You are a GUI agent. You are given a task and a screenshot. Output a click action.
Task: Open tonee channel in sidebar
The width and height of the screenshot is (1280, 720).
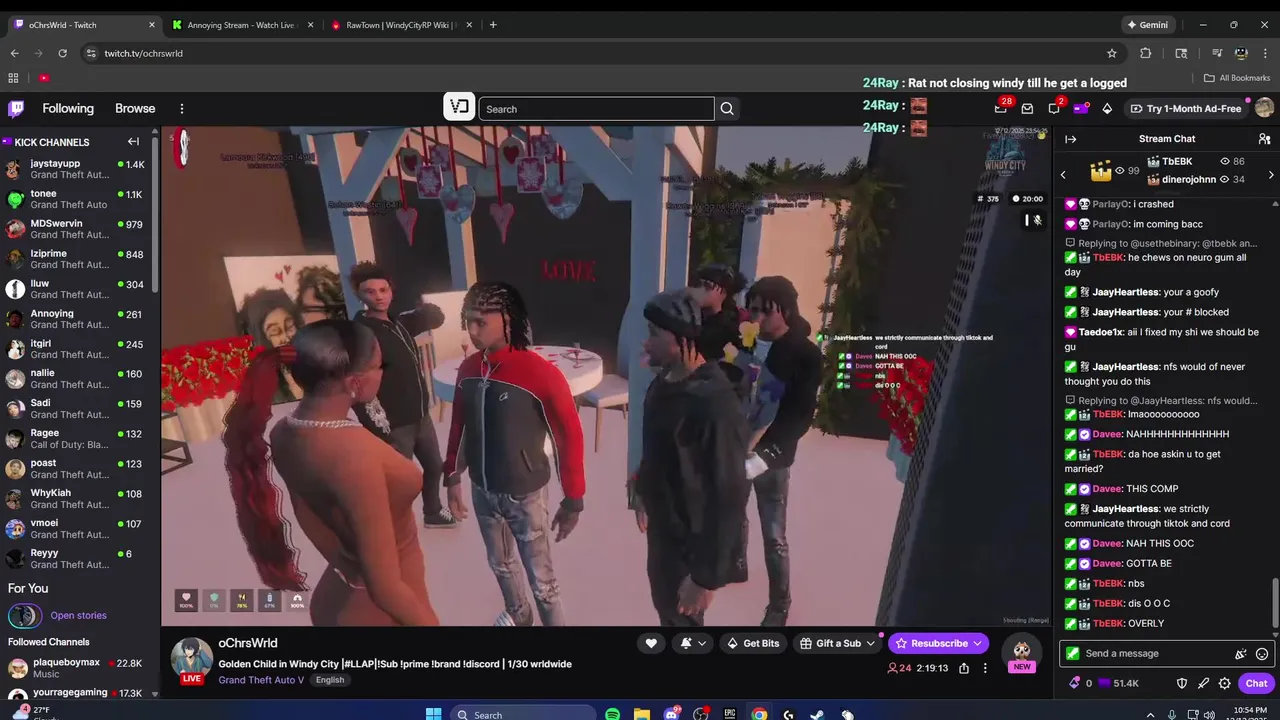[76, 199]
